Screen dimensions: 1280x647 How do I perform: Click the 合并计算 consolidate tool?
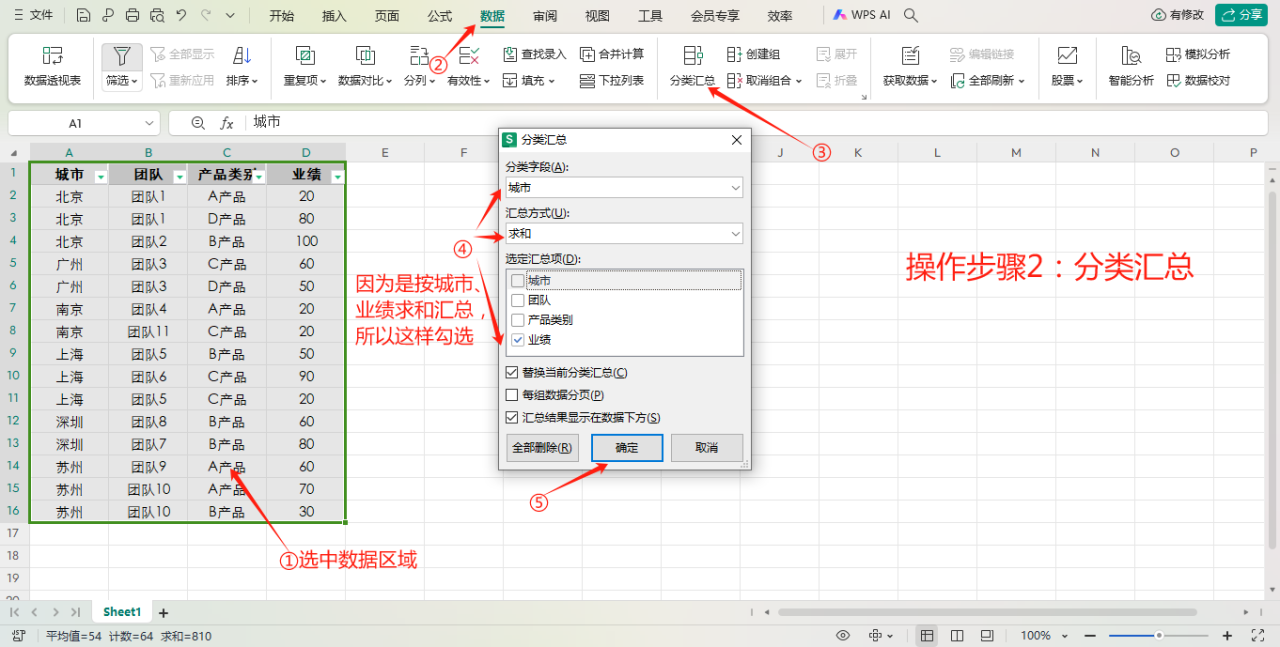(x=612, y=54)
